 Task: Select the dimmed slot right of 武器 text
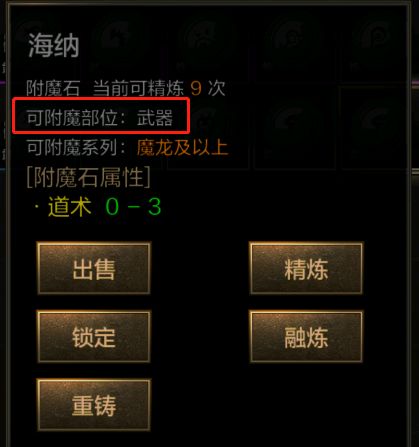tap(208, 125)
